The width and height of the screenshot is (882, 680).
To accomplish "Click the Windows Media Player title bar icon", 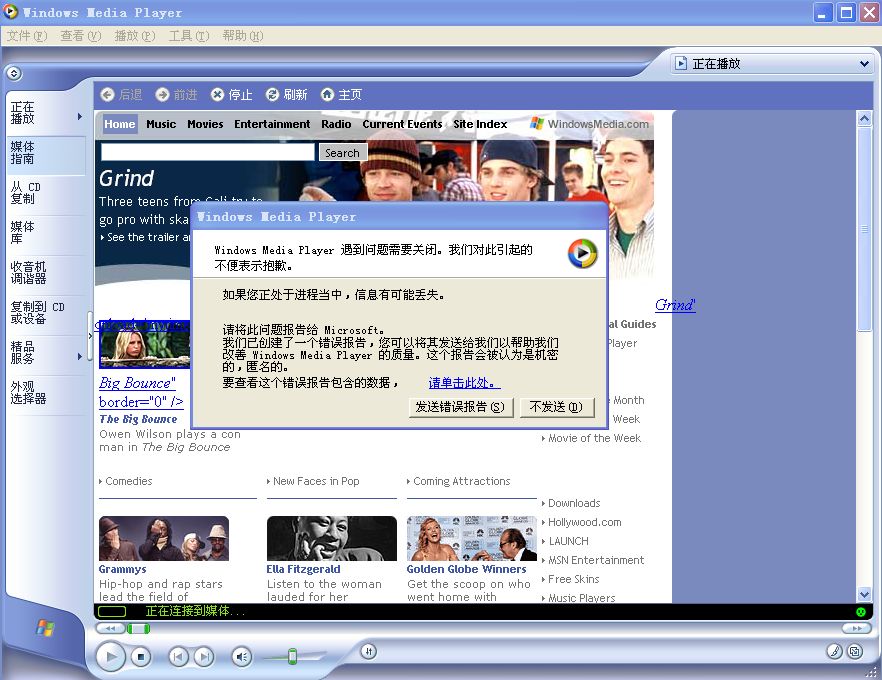I will point(11,11).
